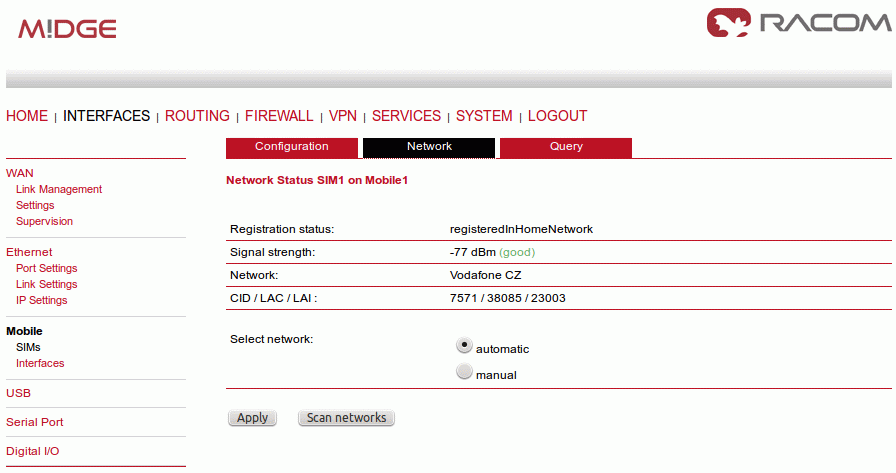The image size is (896, 473).
Task: Open WAN Link Management in the sidebar
Action: coord(59,189)
